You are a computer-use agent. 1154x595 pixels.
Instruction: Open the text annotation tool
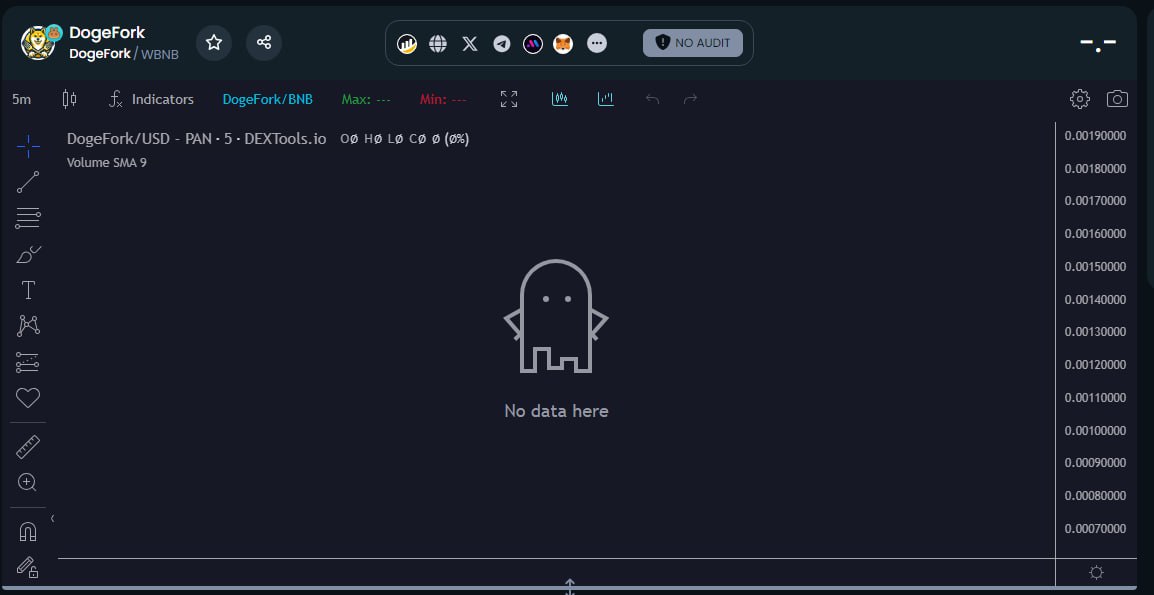(27, 290)
